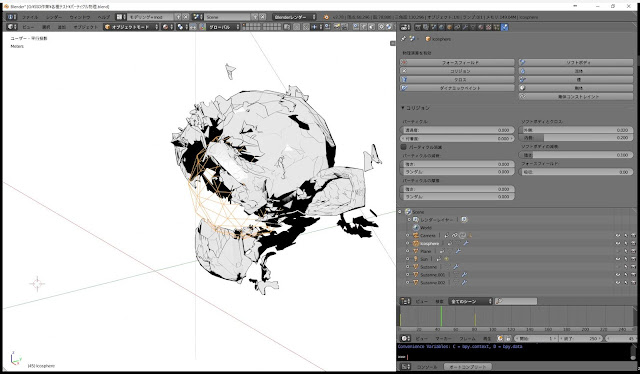This screenshot has height=374, width=640.
Task: Click the Scene name field in header
Action: [227, 17]
